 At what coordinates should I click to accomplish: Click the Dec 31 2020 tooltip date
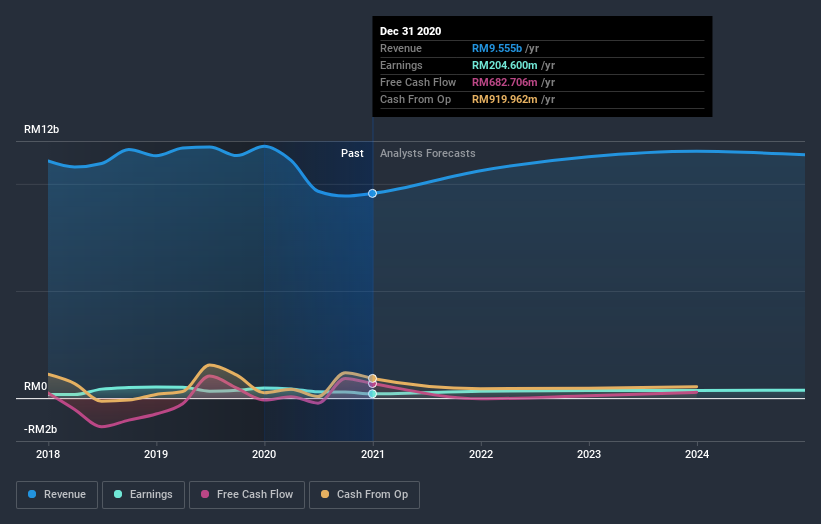410,31
